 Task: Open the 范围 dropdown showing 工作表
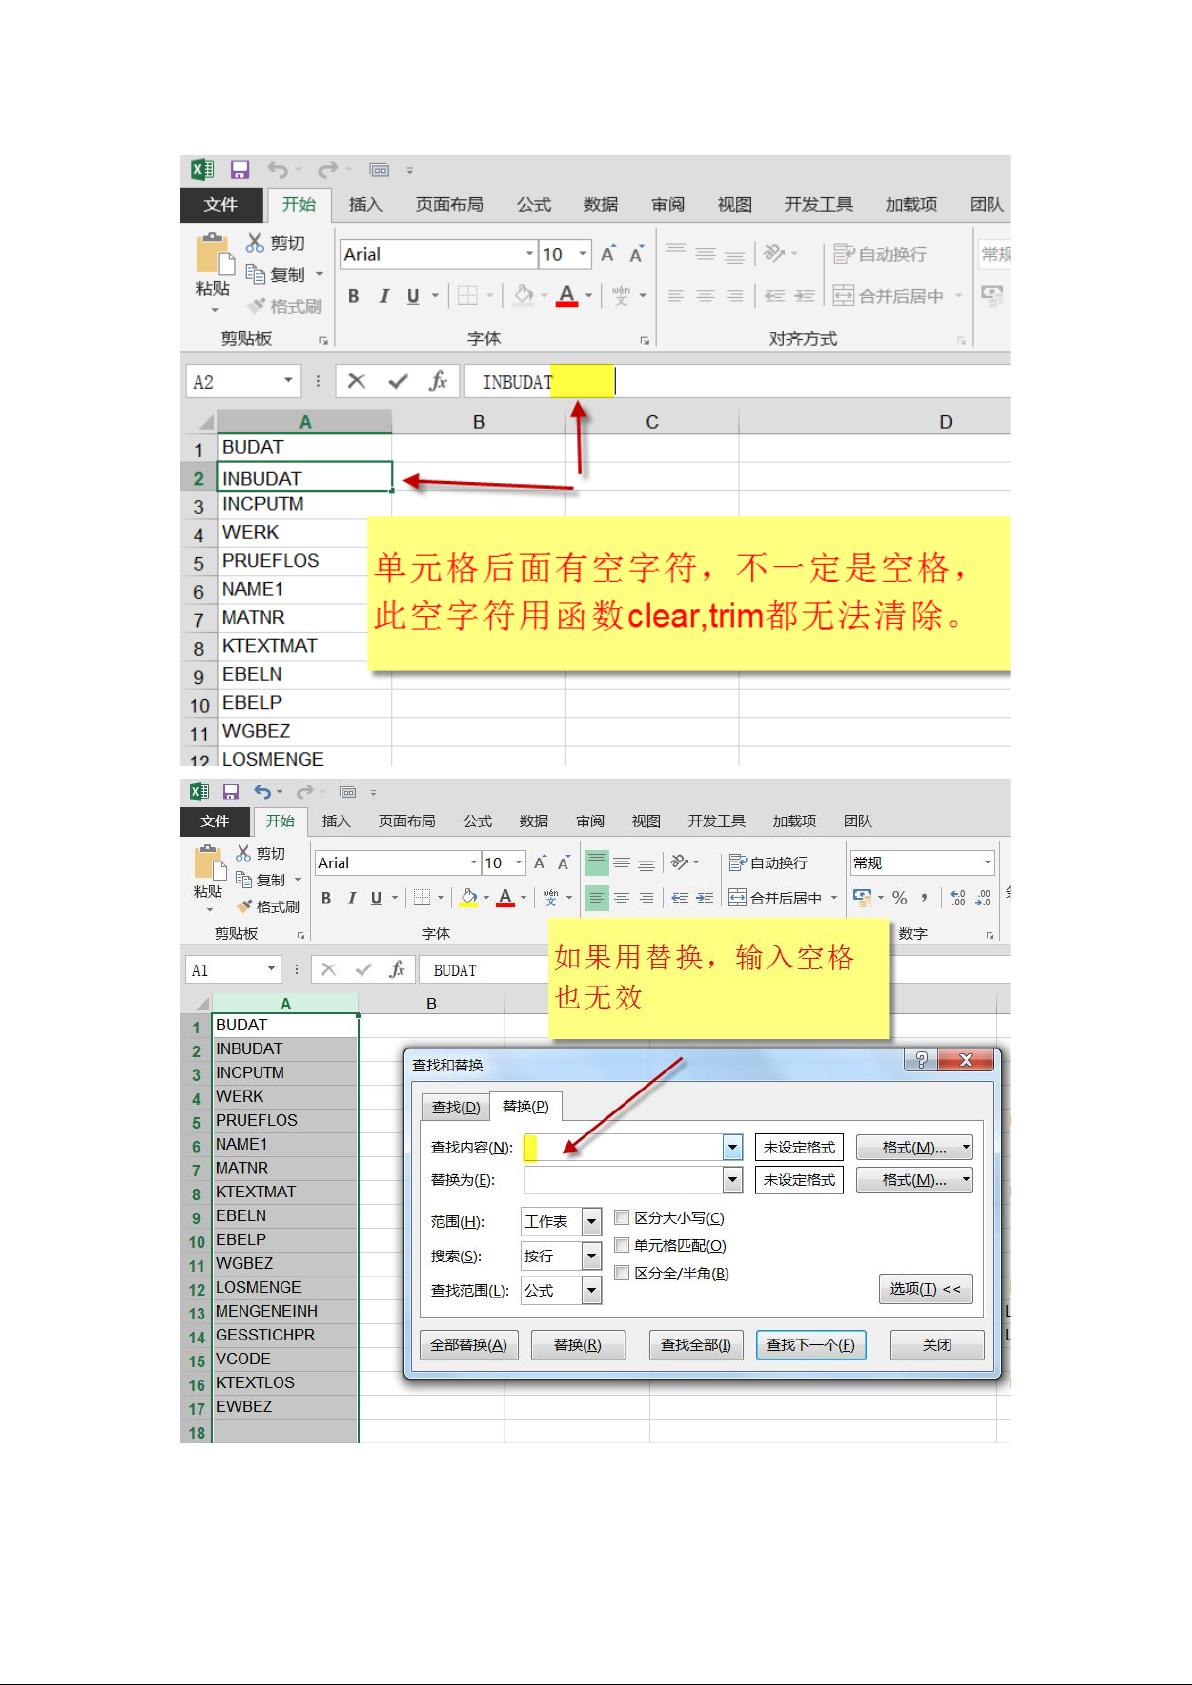592,1221
